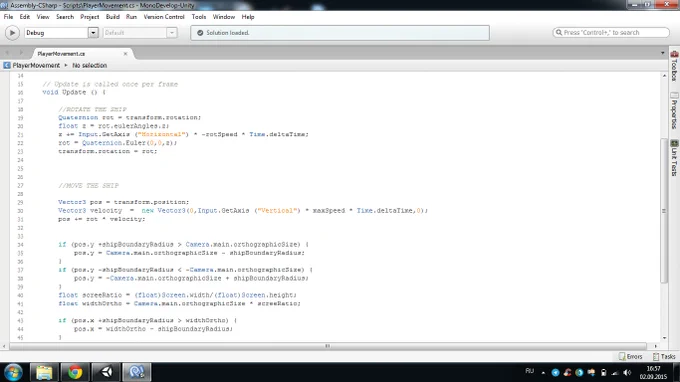
Task: Click the 'Vector3 pos = transform.position;' line
Action: click(x=124, y=202)
